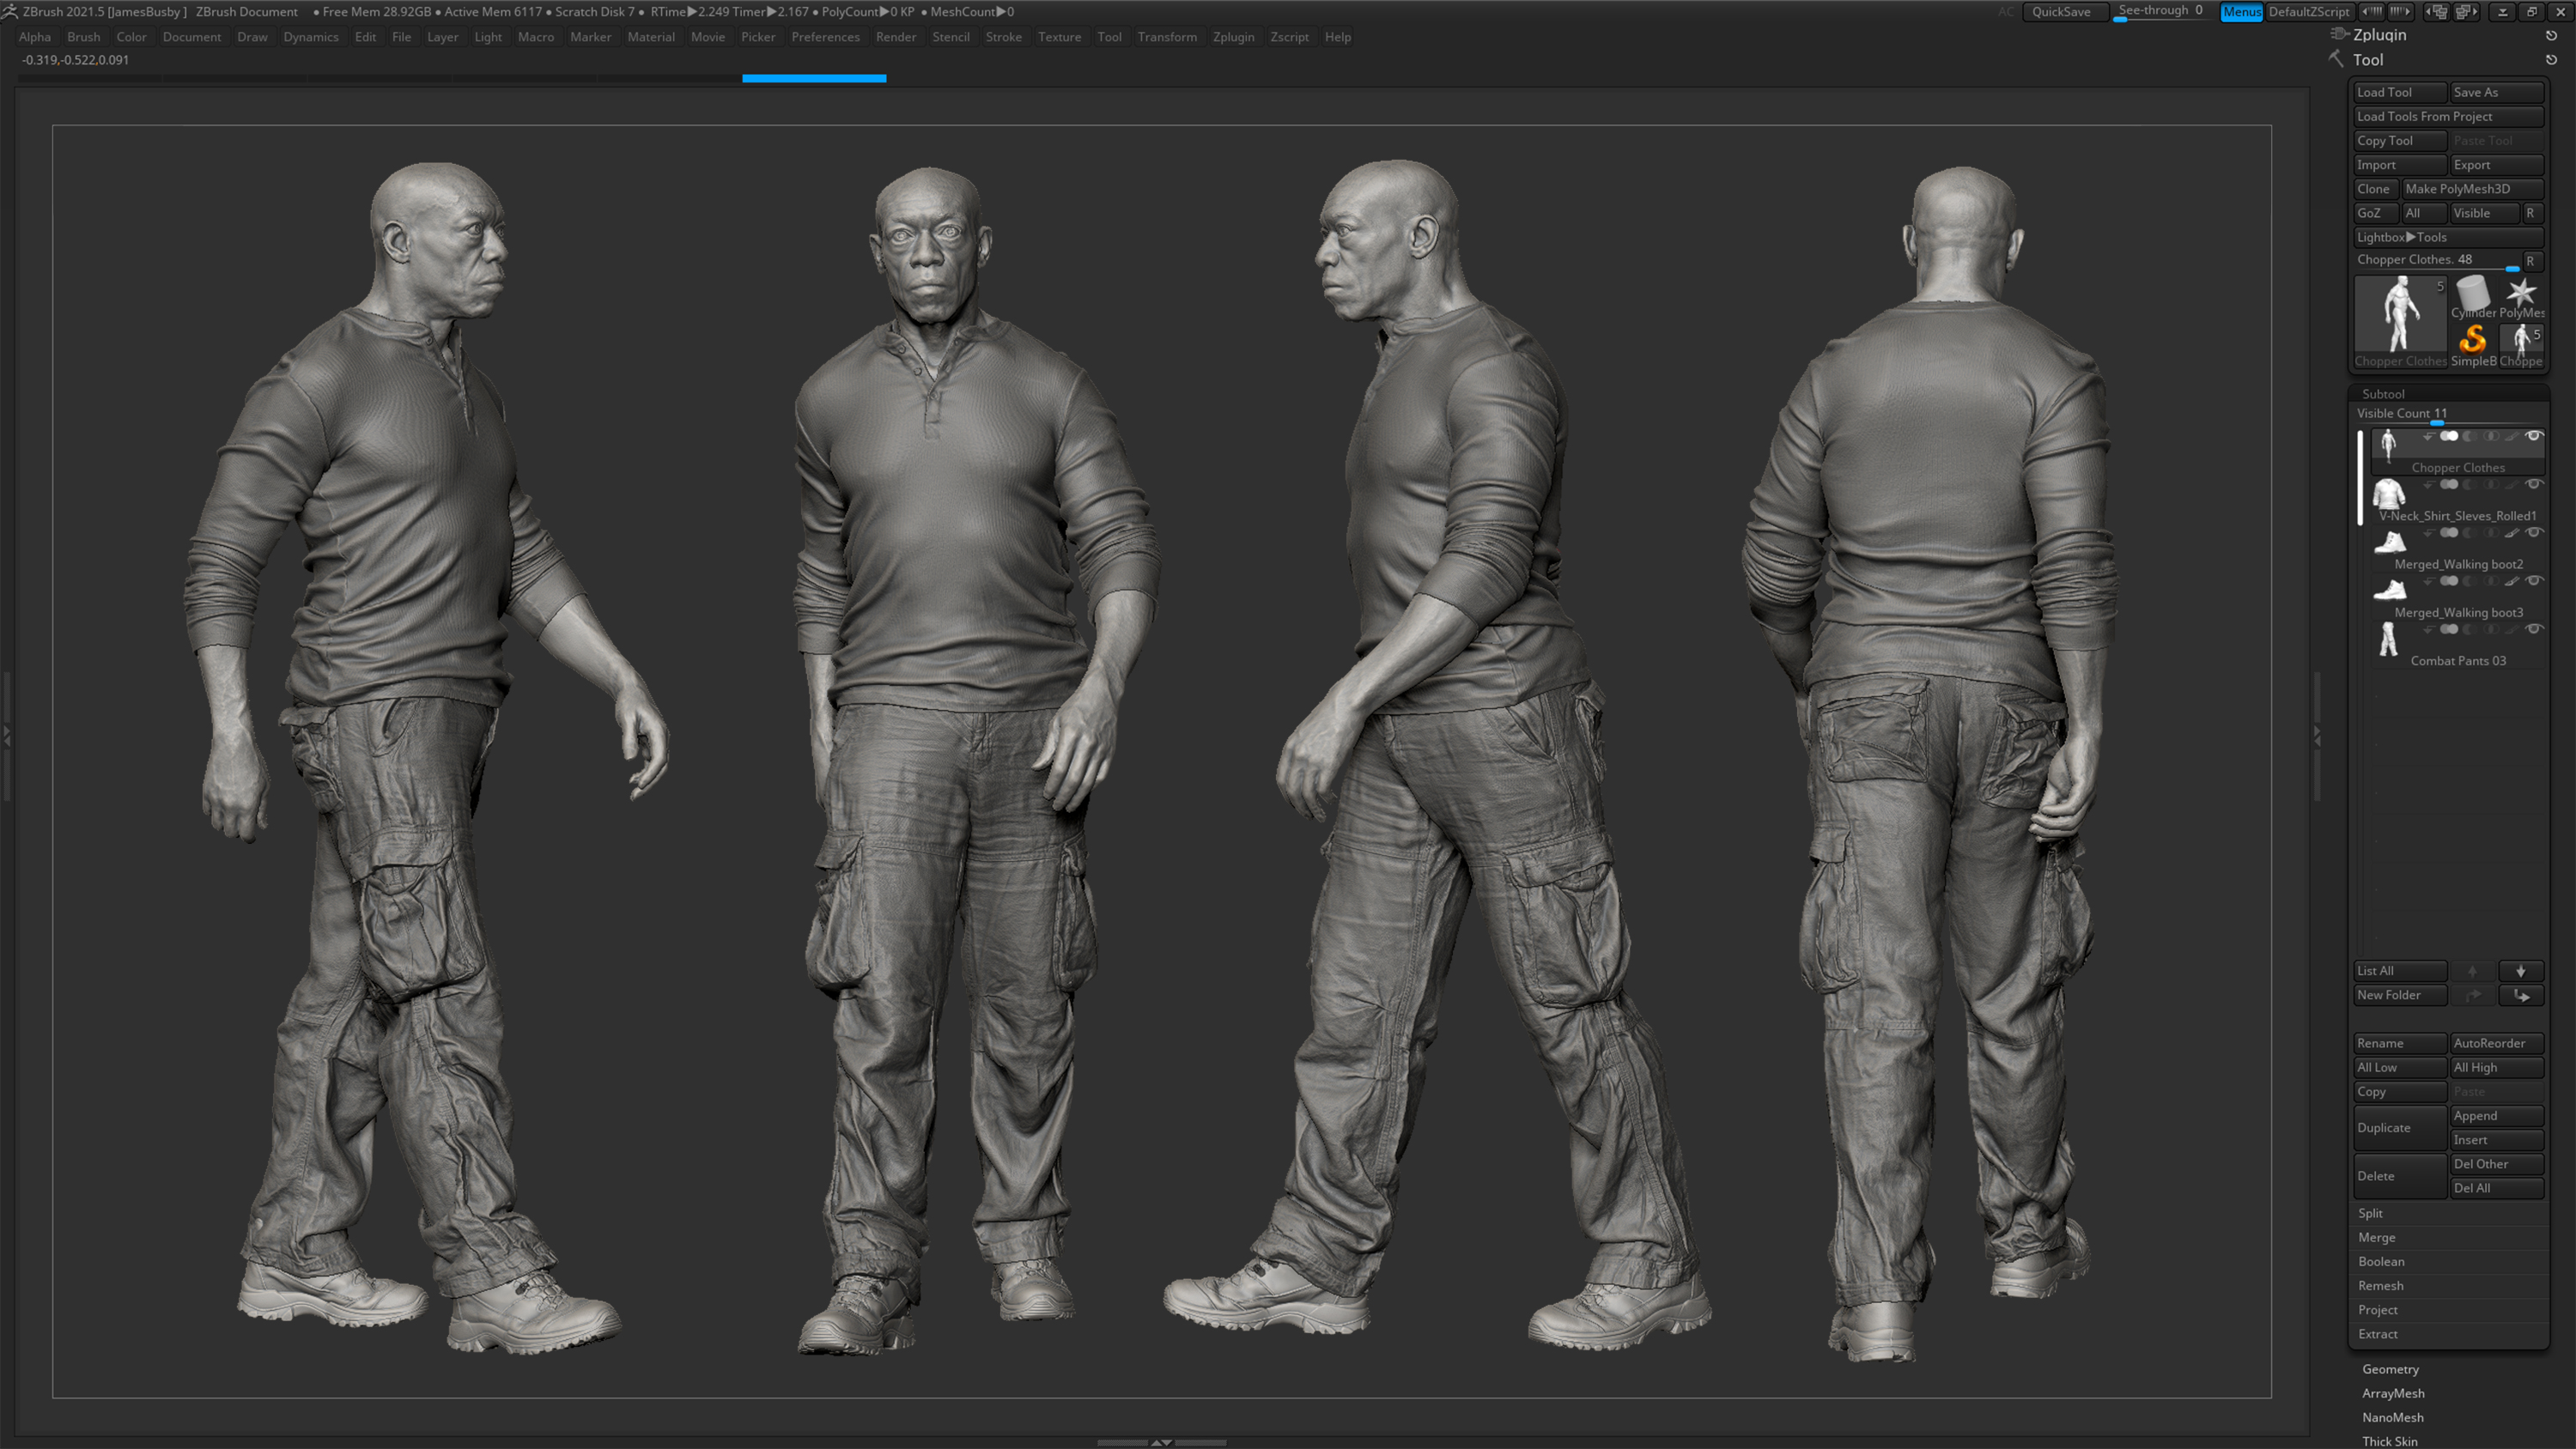Click the polypaint brush icon on Merged_Walking boot2
The height and width of the screenshot is (1449, 2576).
pyautogui.click(x=2511, y=533)
